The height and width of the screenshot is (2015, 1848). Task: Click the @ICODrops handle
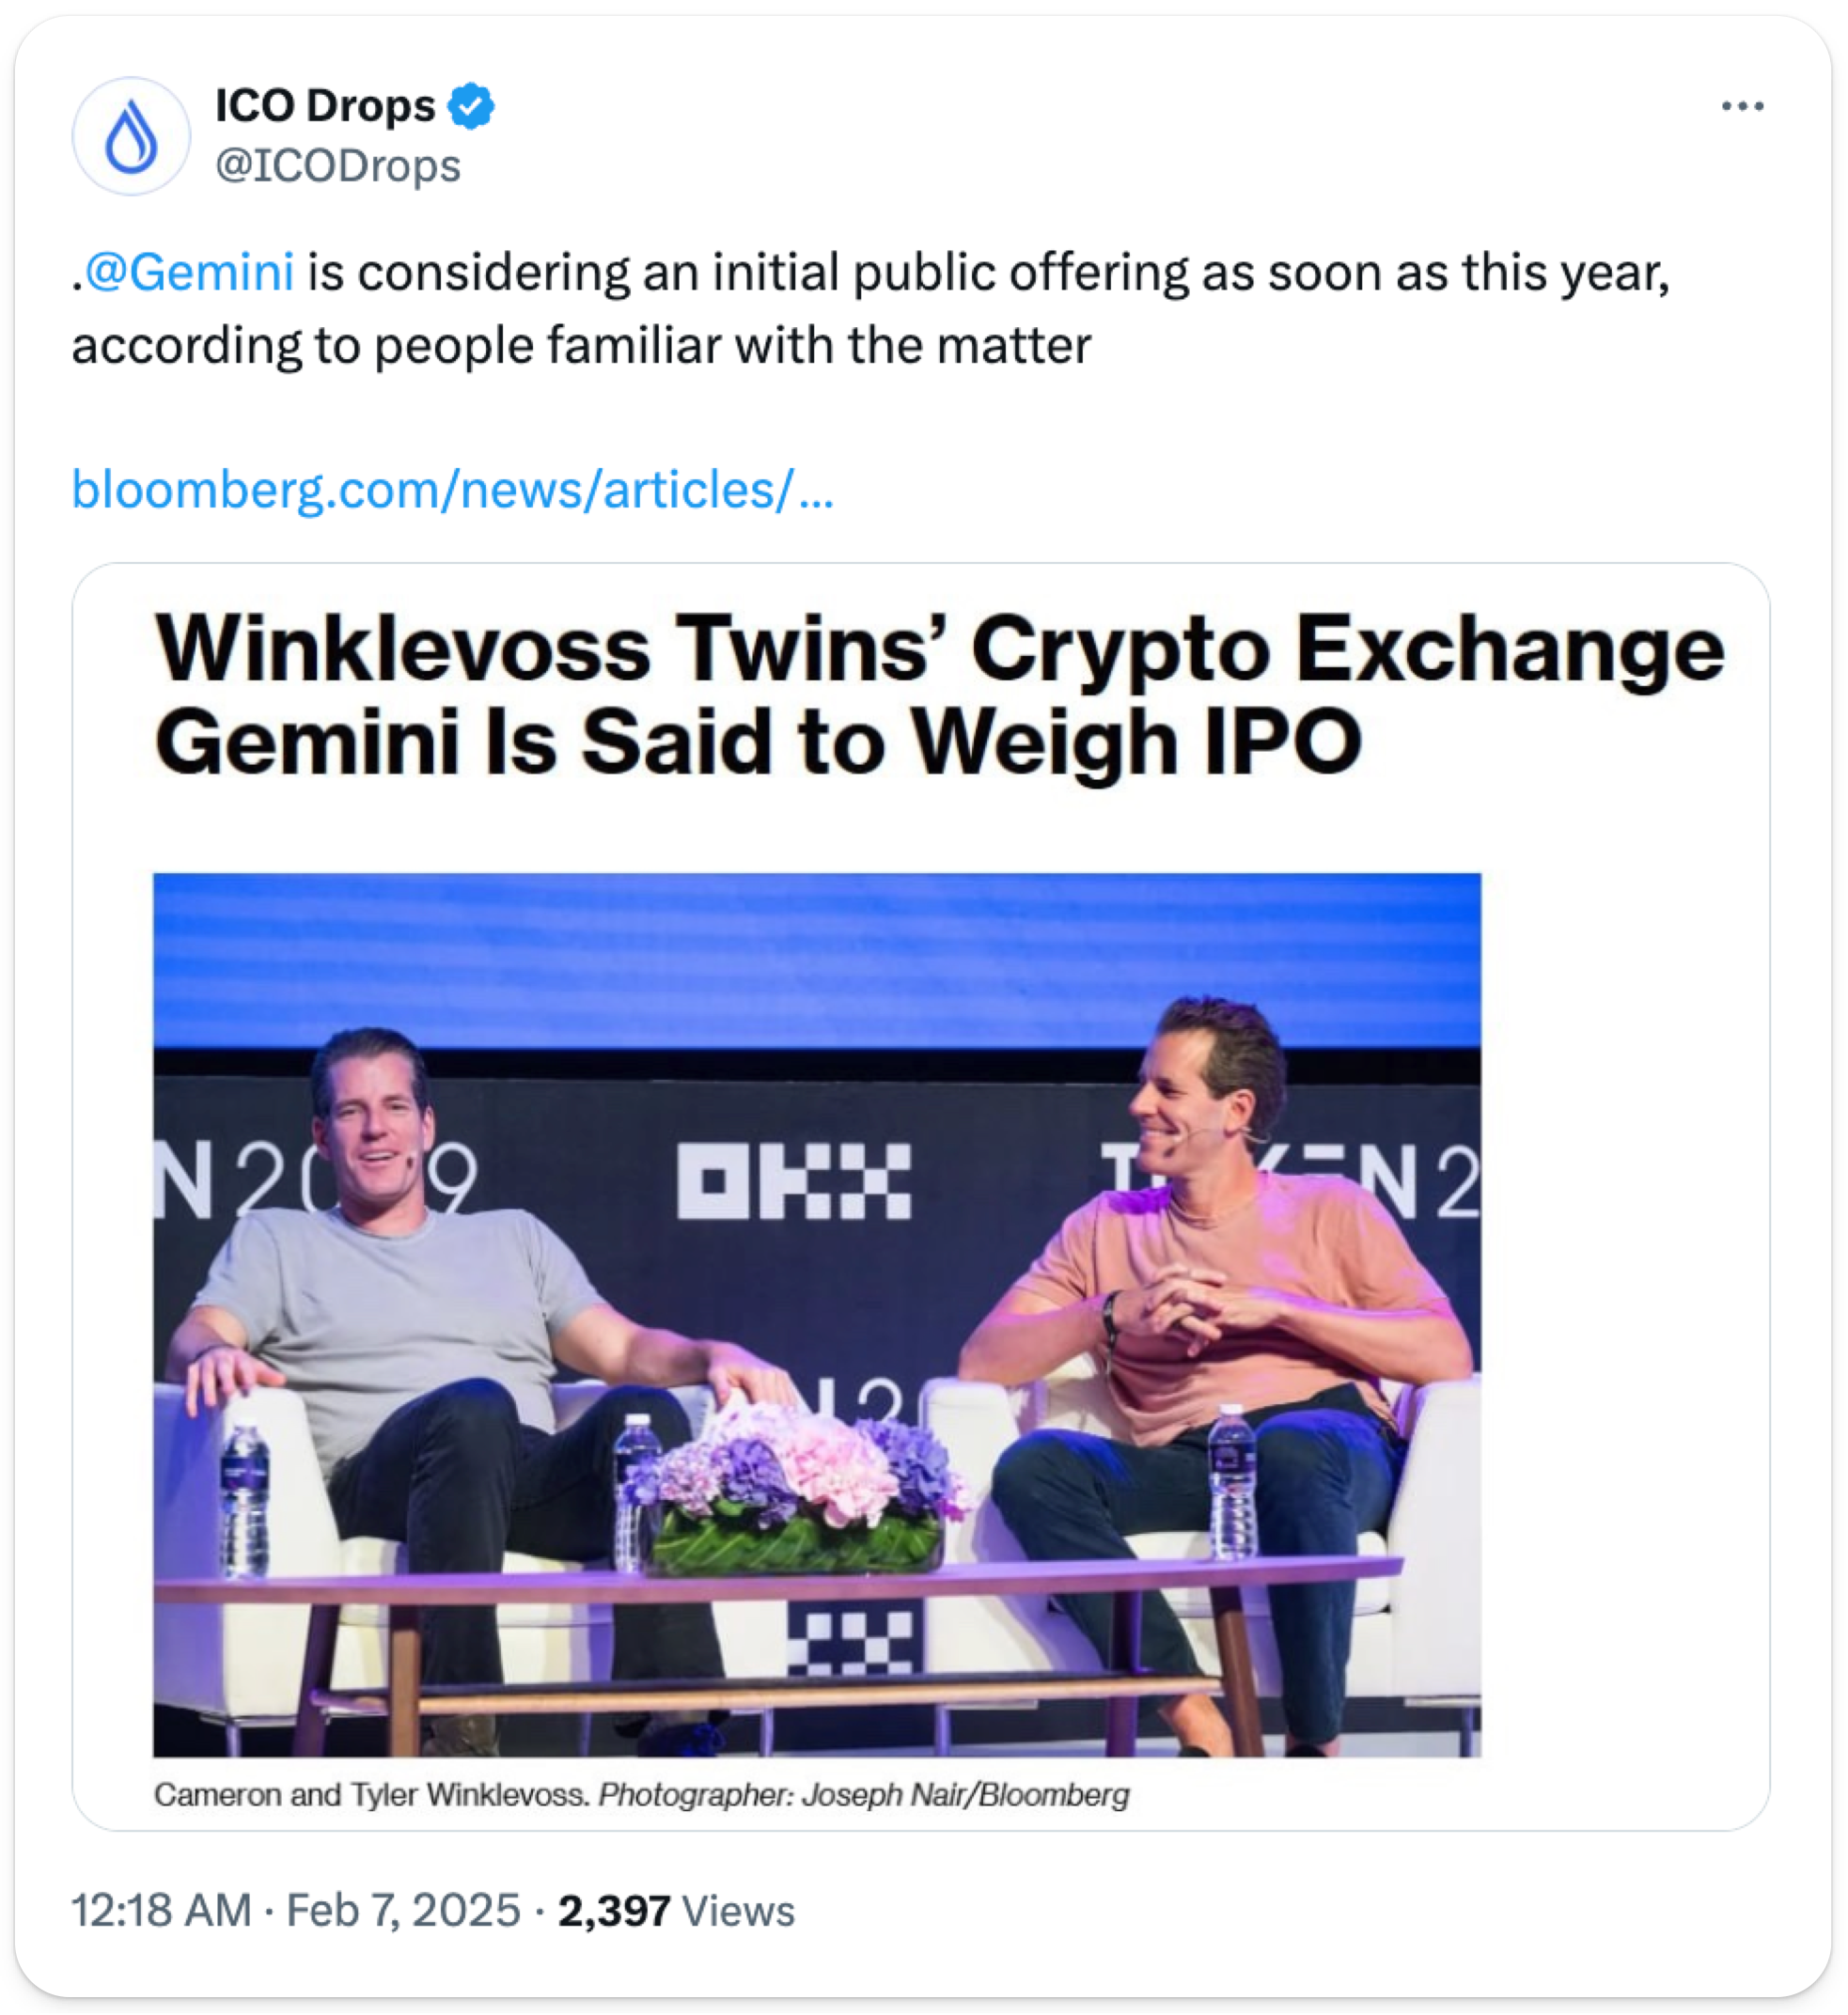tap(338, 166)
